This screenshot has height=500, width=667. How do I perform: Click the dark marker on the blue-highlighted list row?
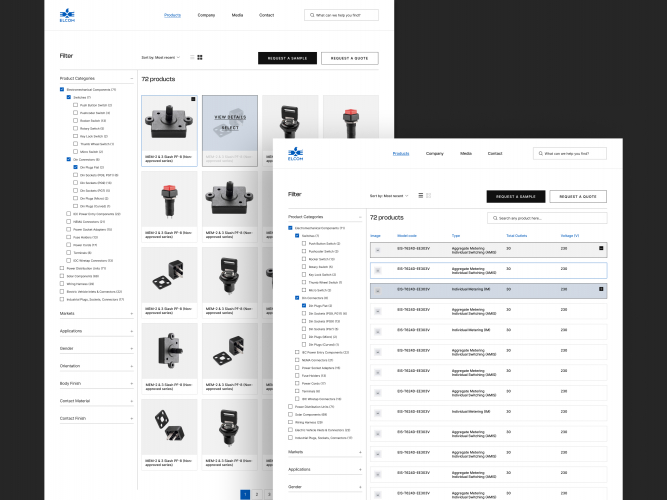pyautogui.click(x=601, y=289)
